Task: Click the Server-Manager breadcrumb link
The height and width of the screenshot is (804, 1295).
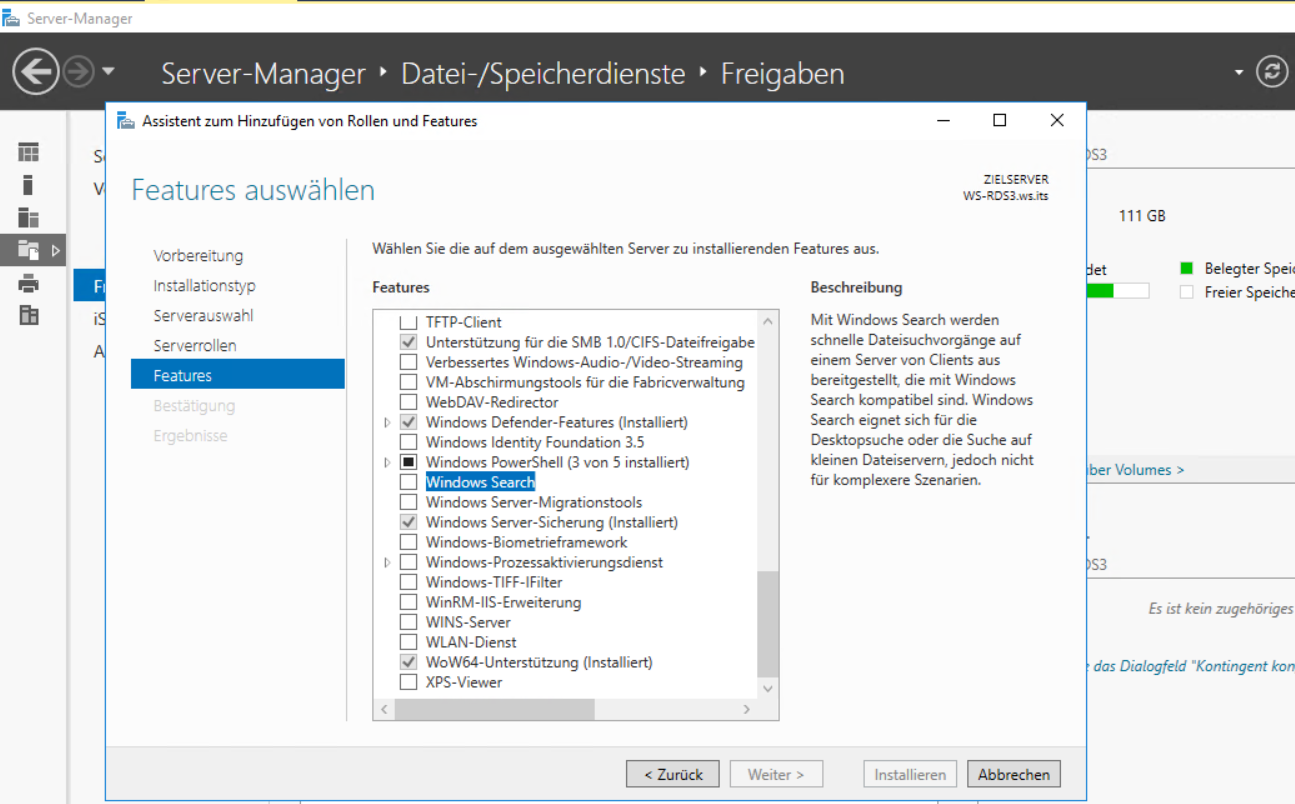Action: [x=263, y=73]
